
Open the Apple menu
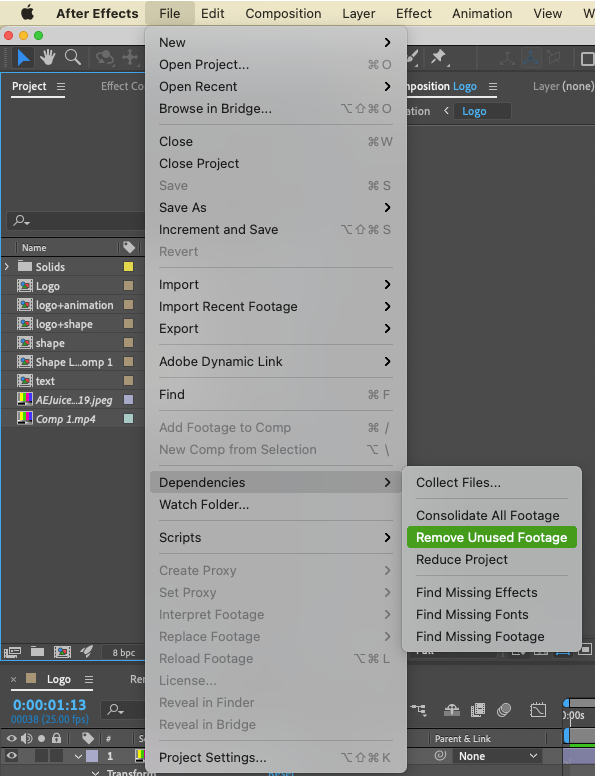pyautogui.click(x=28, y=13)
